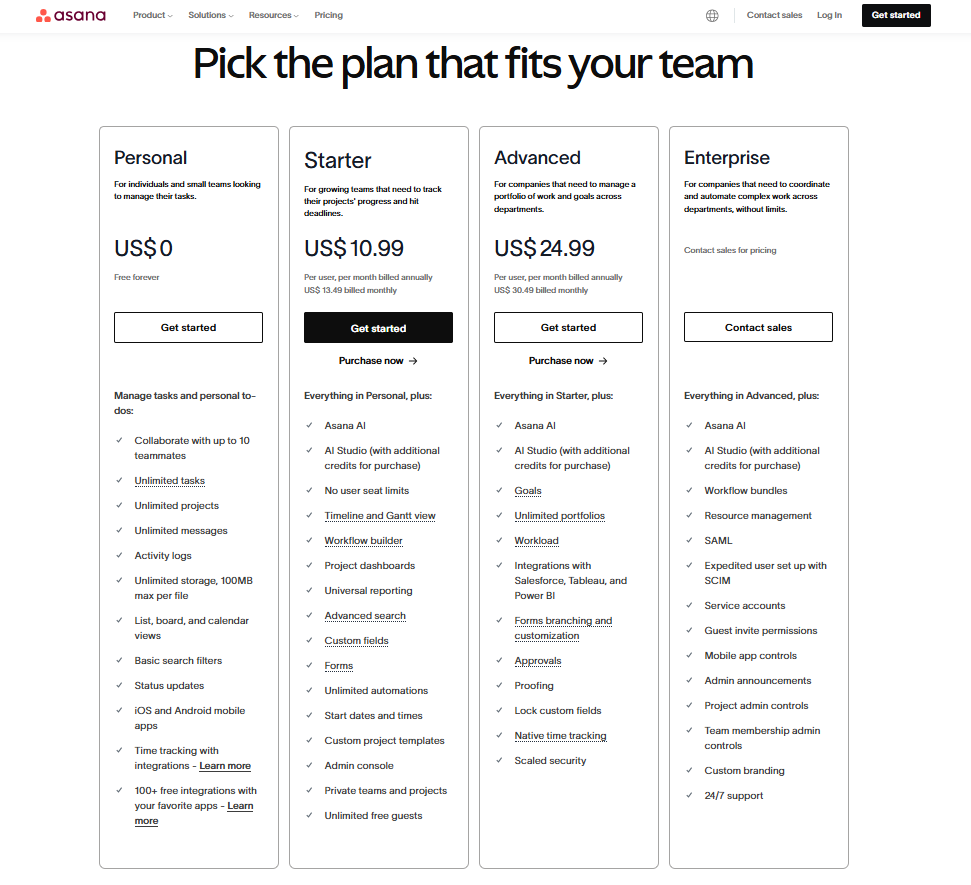Open the Solutions dropdown menu
Image resolution: width=971 pixels, height=885 pixels.
[x=210, y=15]
